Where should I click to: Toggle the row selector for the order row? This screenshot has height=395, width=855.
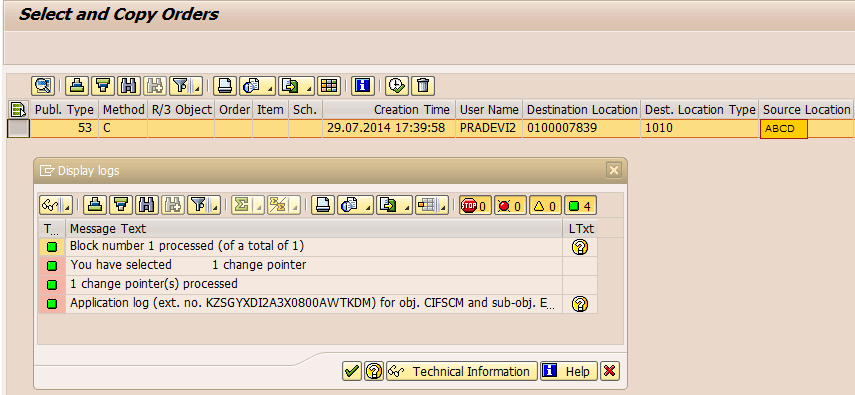pyautogui.click(x=19, y=129)
